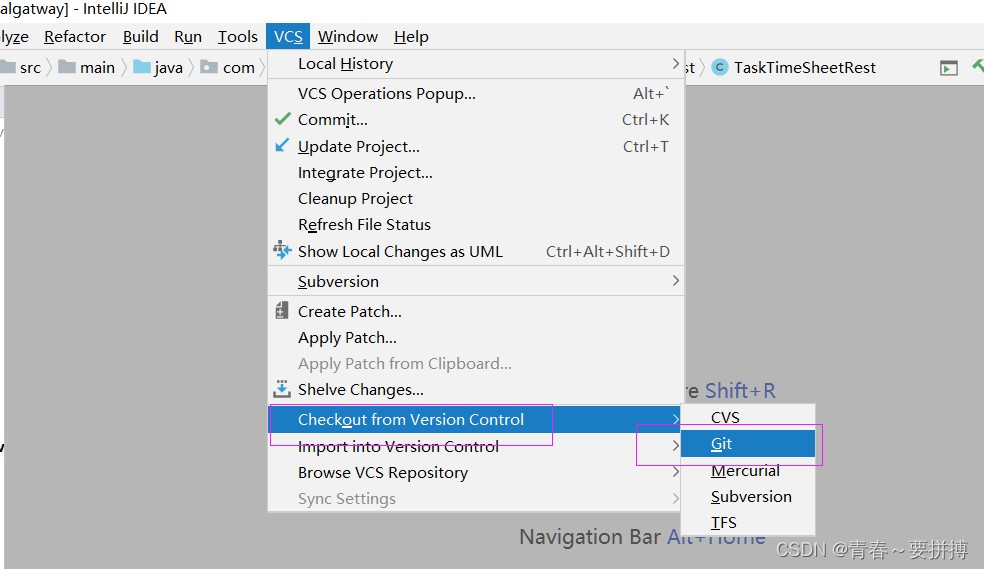Click the src folder icon in breadcrumbs

[x=9, y=68]
